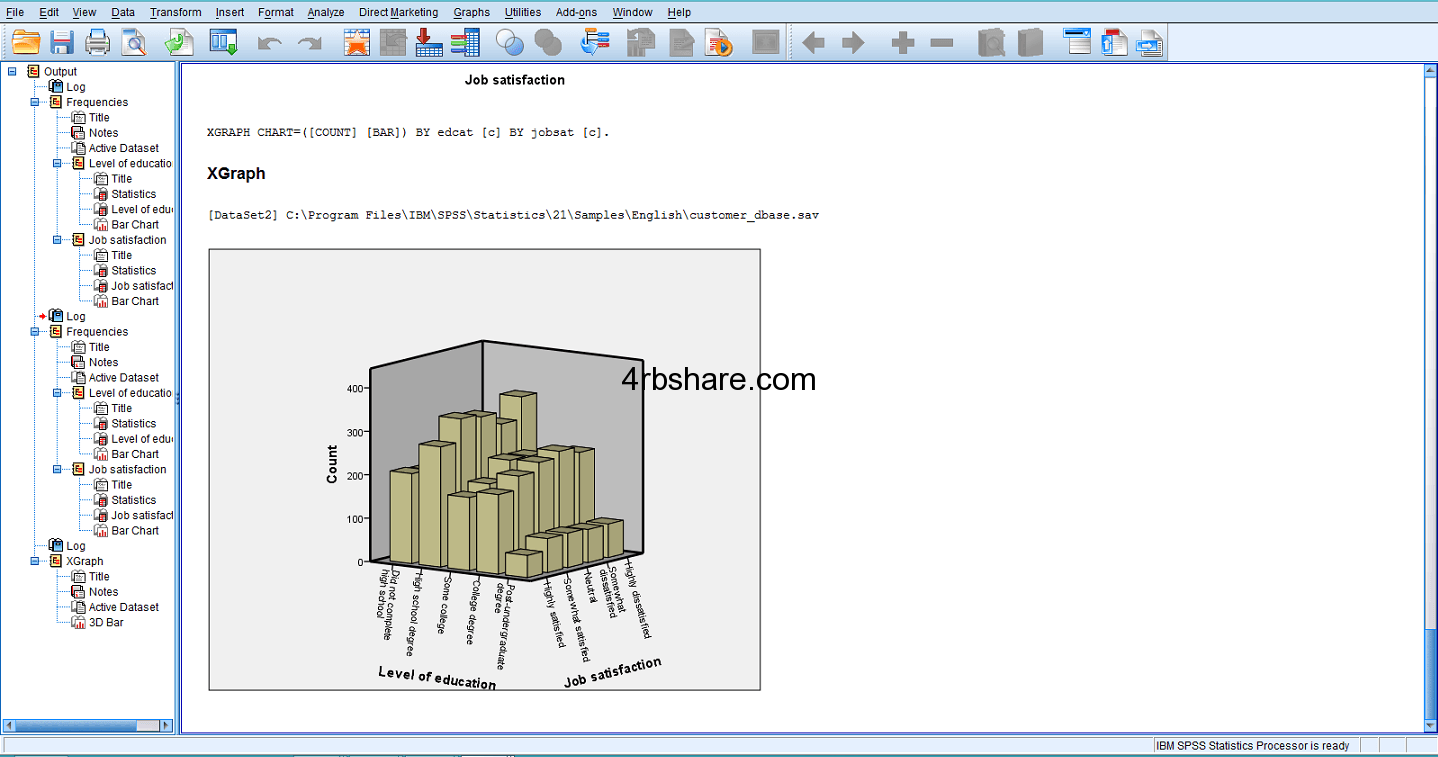Click the Use Variable Sets overlapping circles icon
1438x757 pixels.
(510, 42)
